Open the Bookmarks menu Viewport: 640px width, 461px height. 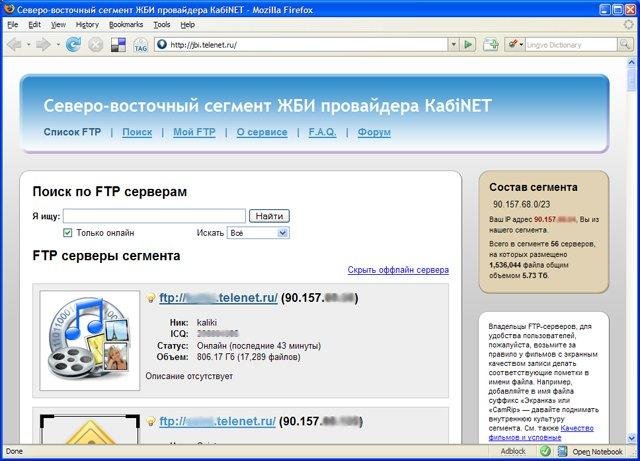(126, 24)
